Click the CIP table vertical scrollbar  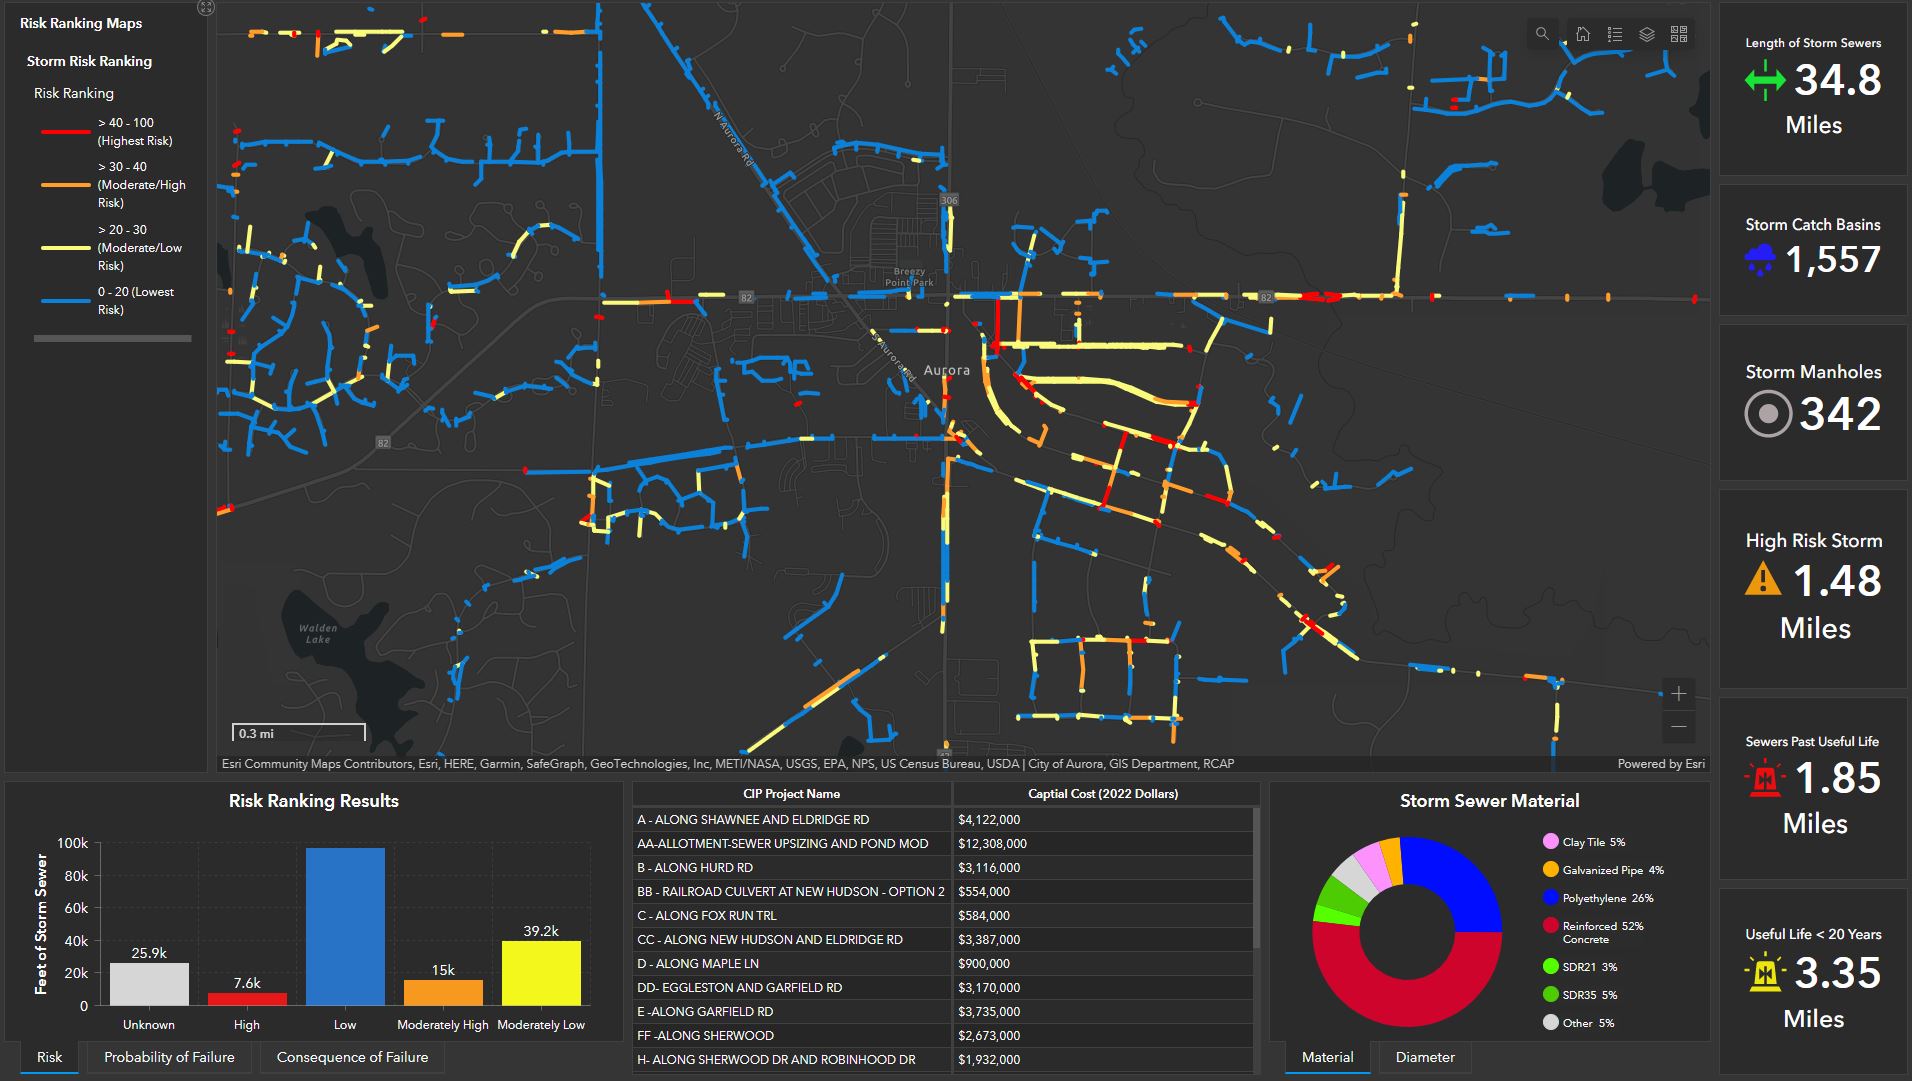click(1257, 880)
